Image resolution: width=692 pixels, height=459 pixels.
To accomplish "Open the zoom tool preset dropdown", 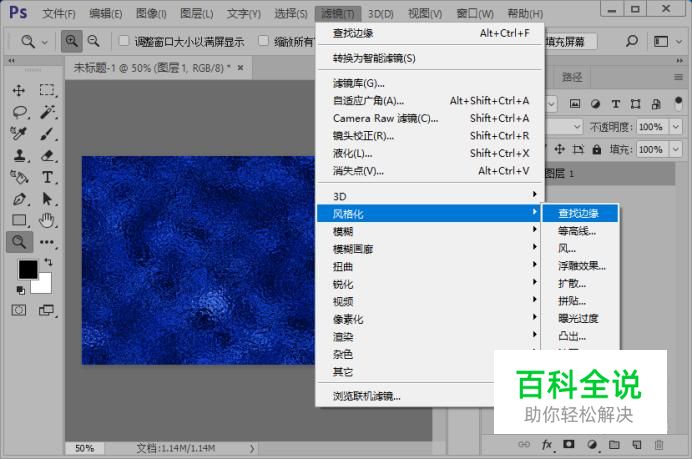I will [x=45, y=43].
